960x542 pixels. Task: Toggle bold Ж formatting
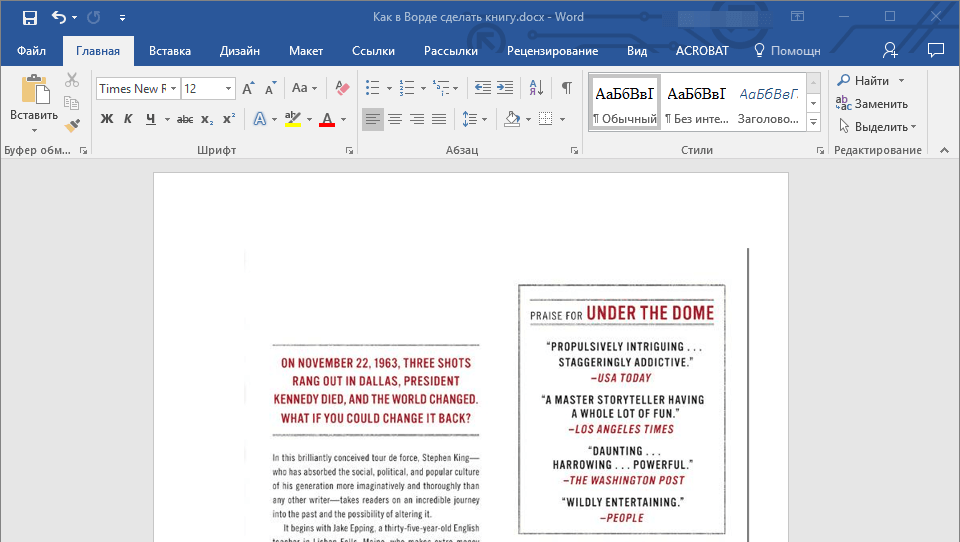107,119
